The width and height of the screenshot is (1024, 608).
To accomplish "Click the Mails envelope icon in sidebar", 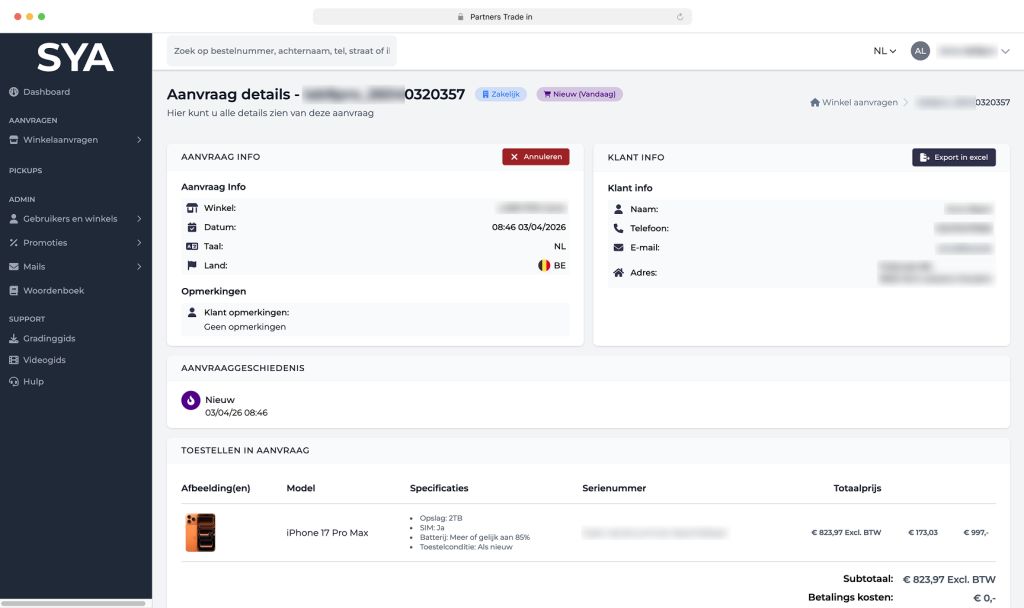I will 14,266.
